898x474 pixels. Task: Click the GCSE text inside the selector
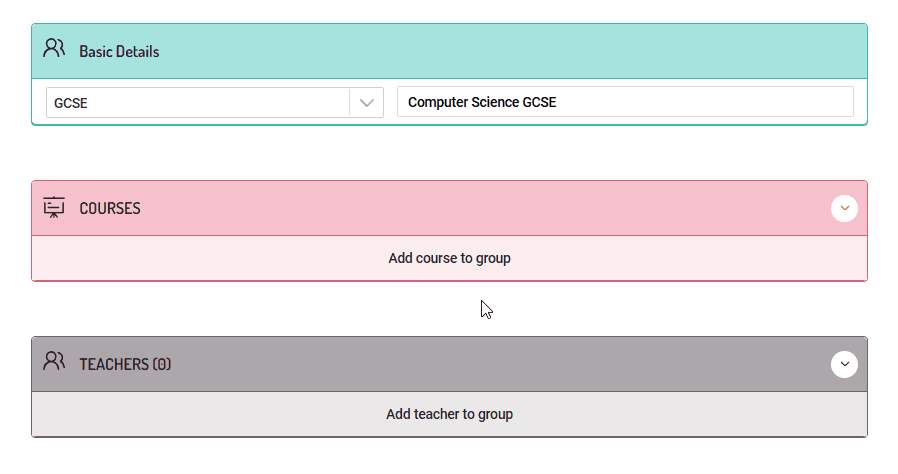(70, 104)
